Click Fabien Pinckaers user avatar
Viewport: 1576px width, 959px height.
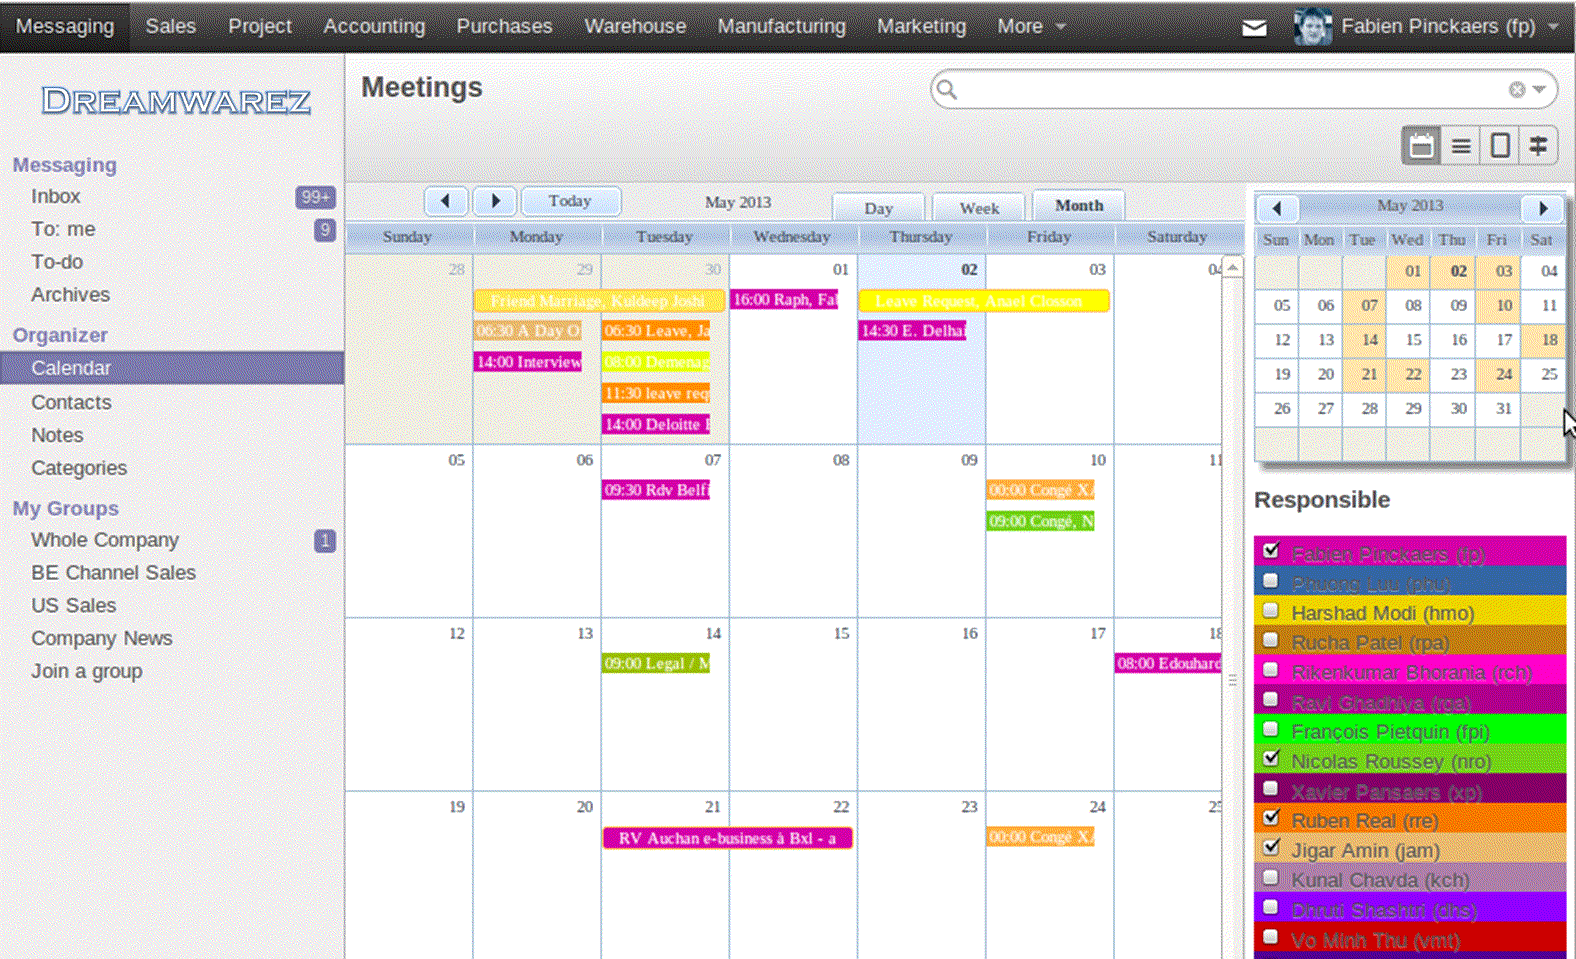[1312, 27]
